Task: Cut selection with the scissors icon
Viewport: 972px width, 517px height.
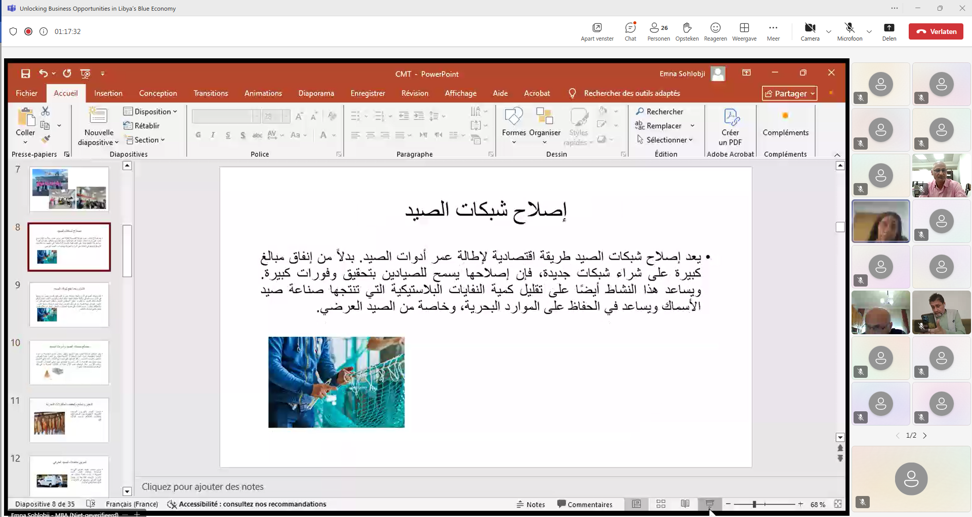Action: [x=45, y=111]
